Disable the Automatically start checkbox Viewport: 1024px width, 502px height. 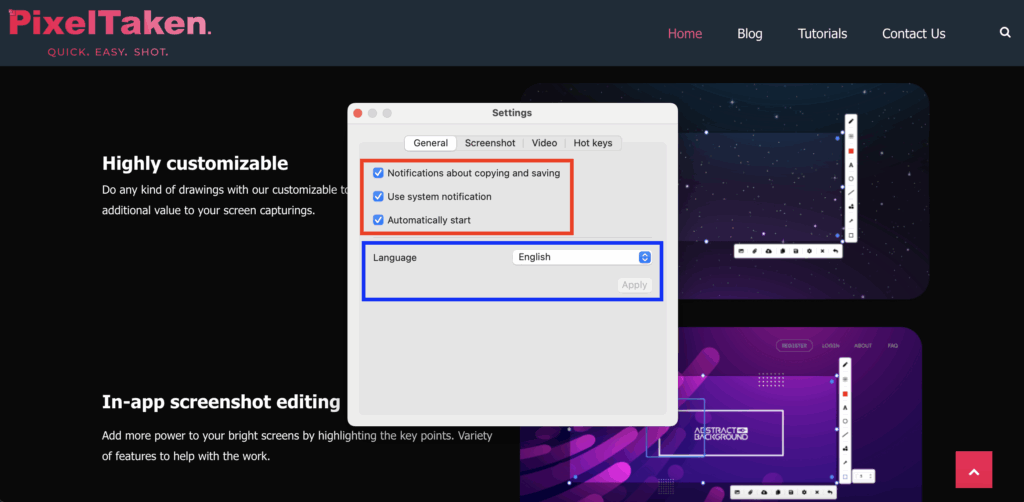(x=378, y=220)
